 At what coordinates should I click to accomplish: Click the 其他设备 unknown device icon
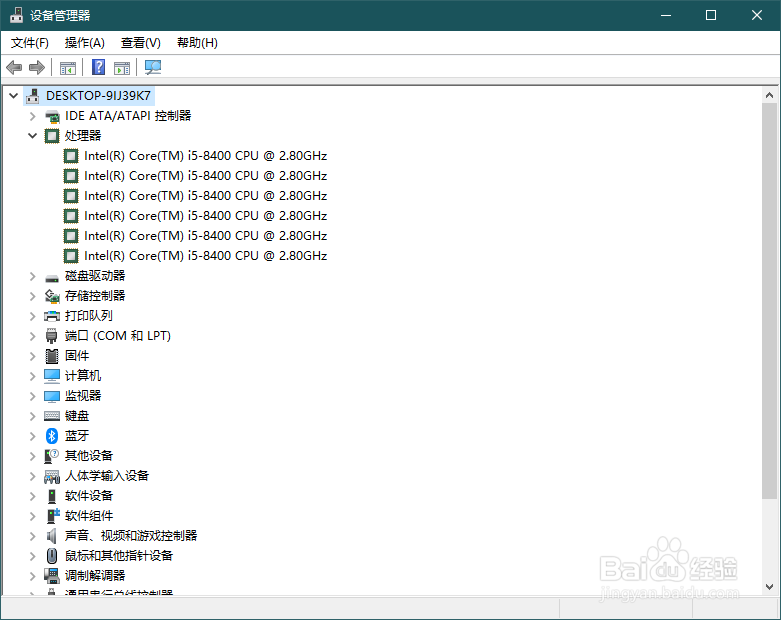[x=52, y=456]
